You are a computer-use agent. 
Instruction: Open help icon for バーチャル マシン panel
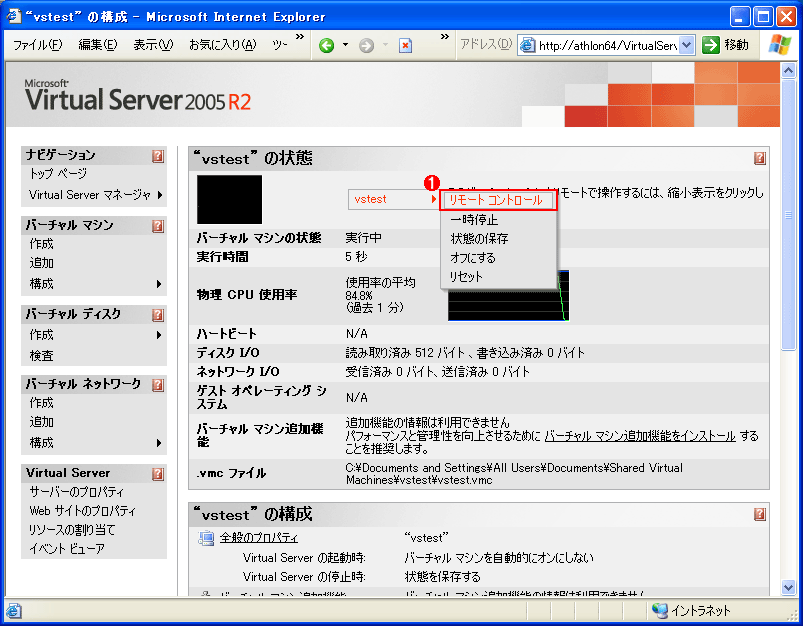click(x=158, y=226)
